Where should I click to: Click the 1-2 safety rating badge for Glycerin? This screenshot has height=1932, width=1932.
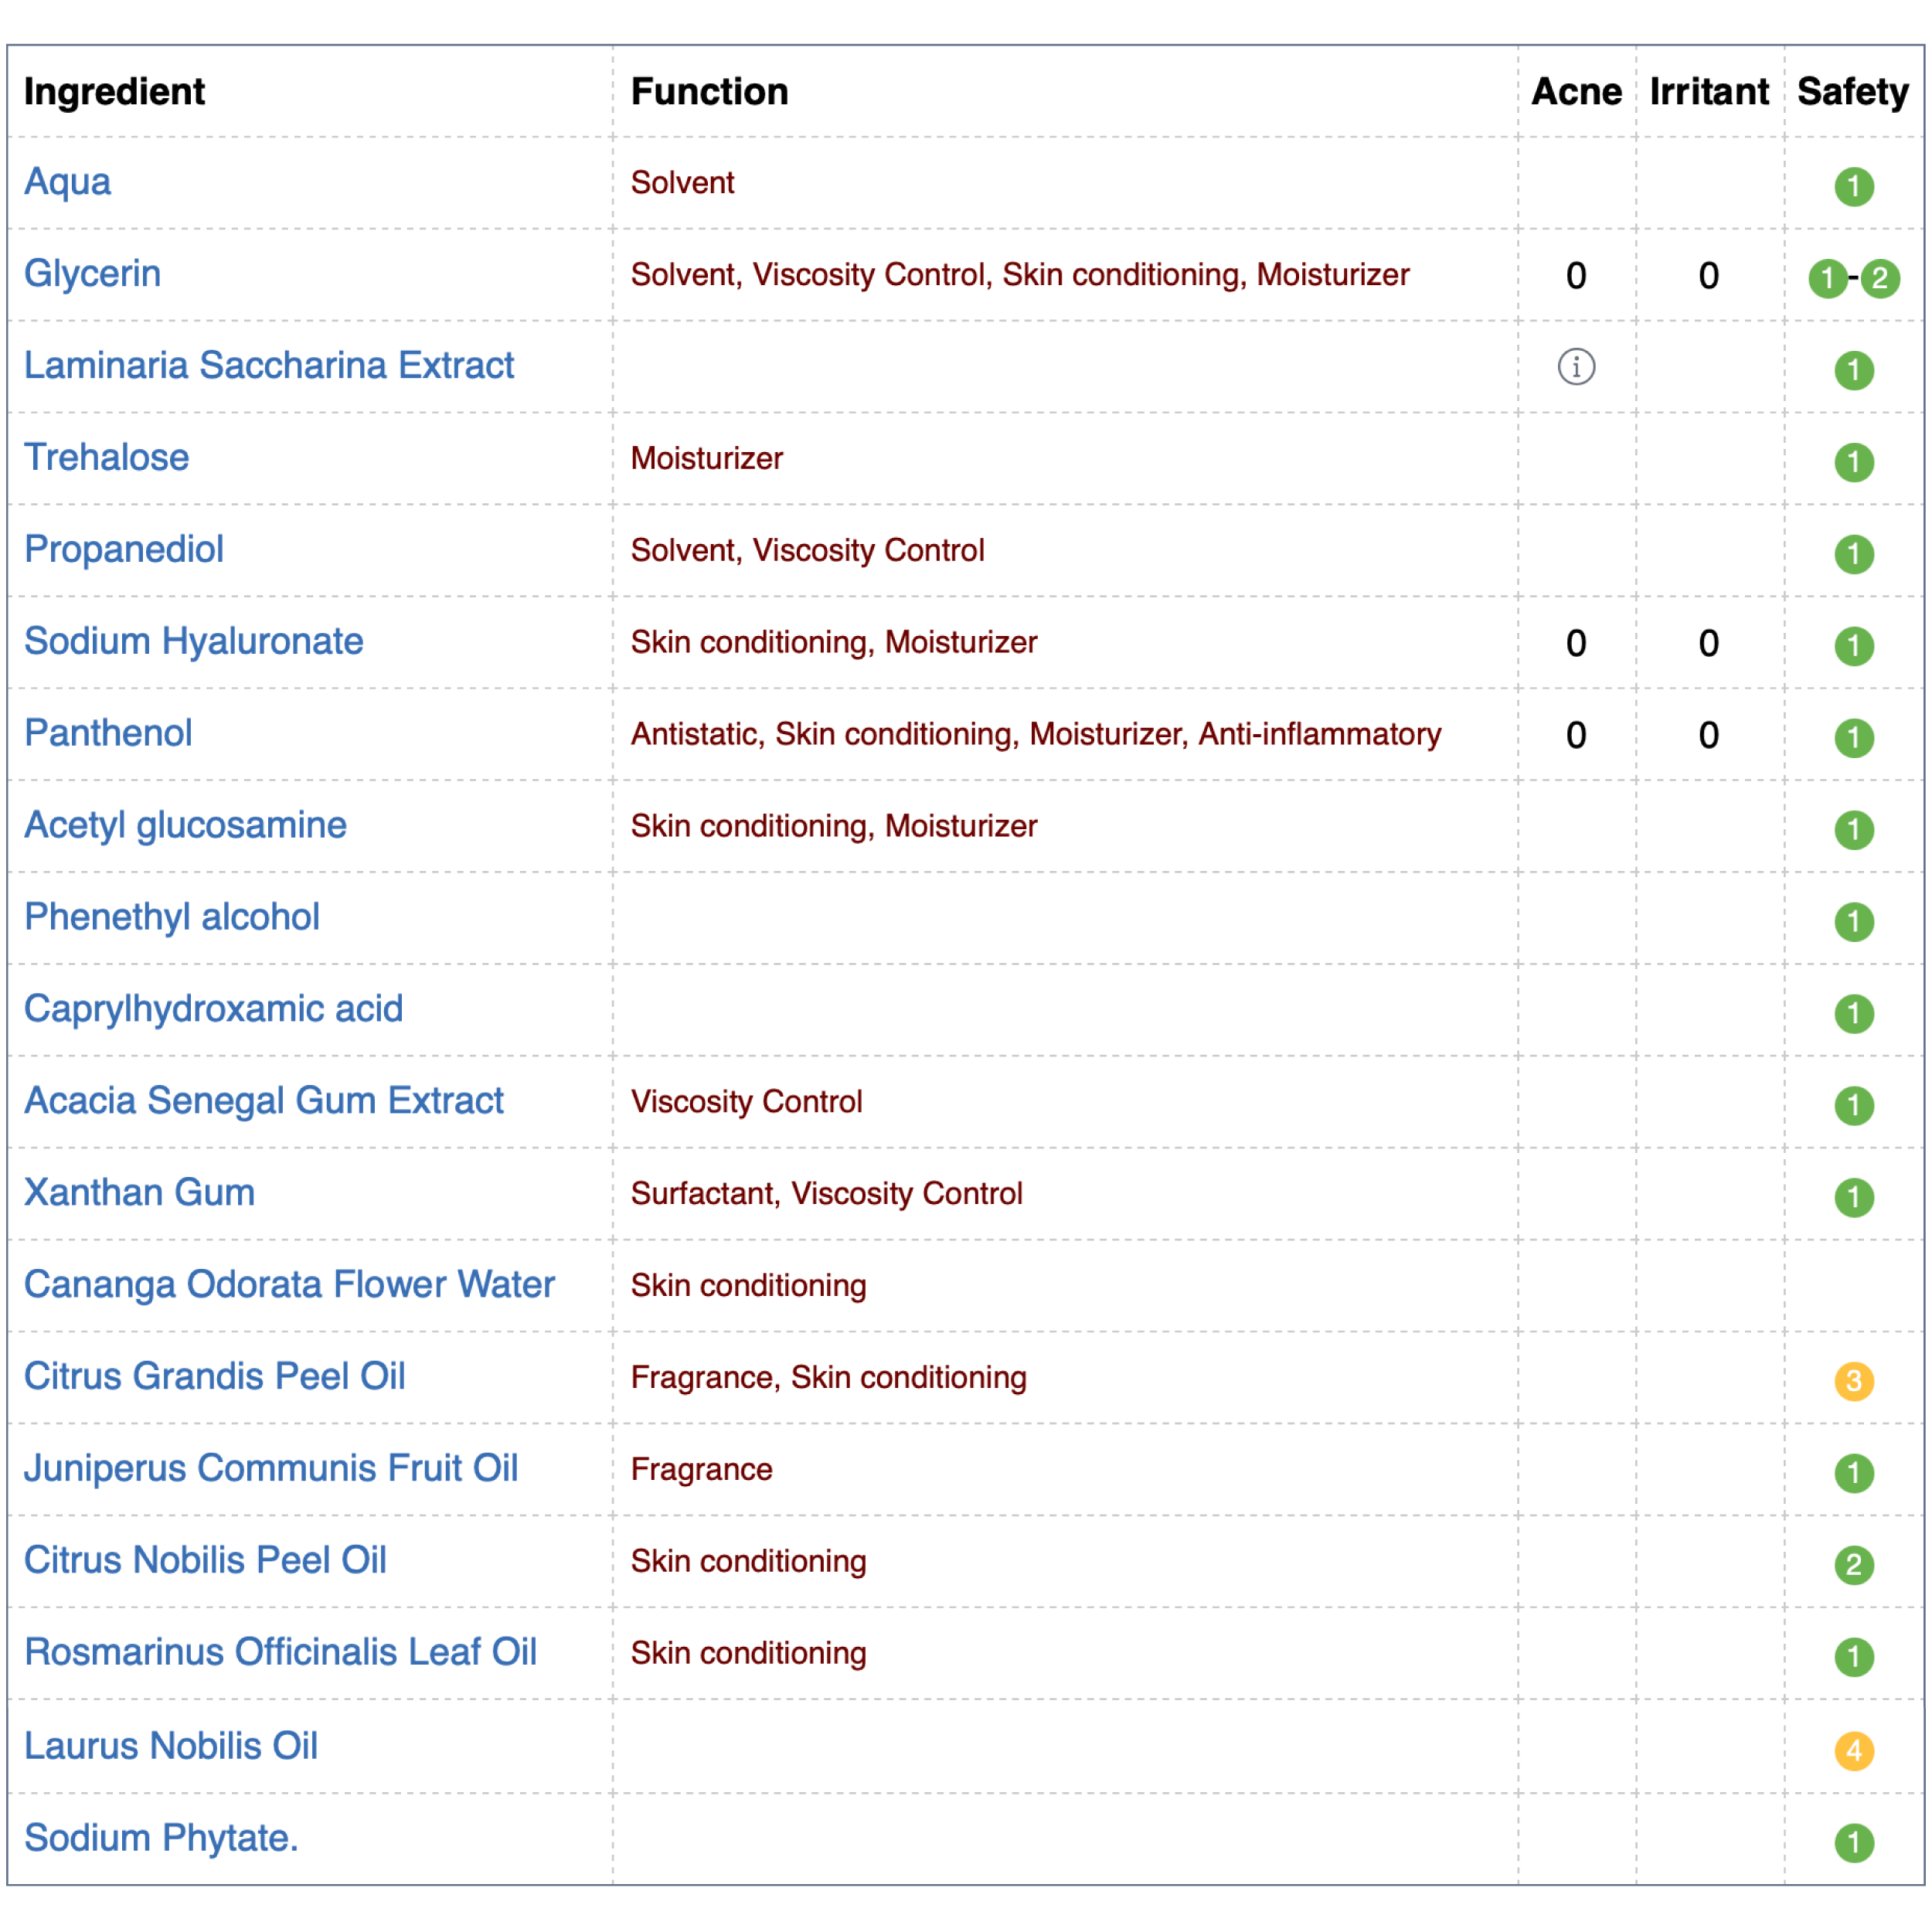point(1853,278)
